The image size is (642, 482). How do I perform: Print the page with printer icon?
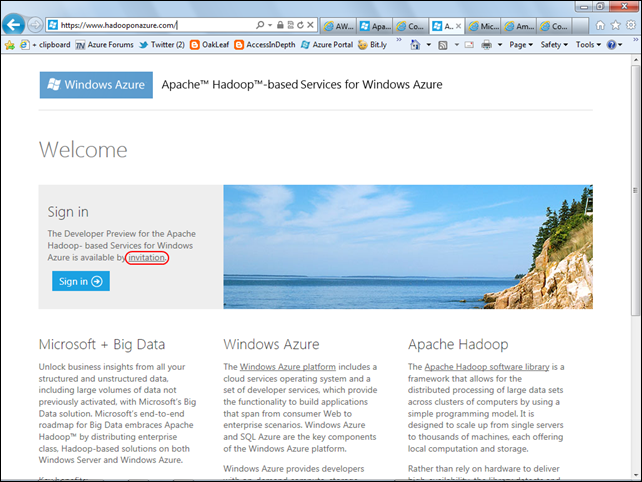(x=486, y=45)
